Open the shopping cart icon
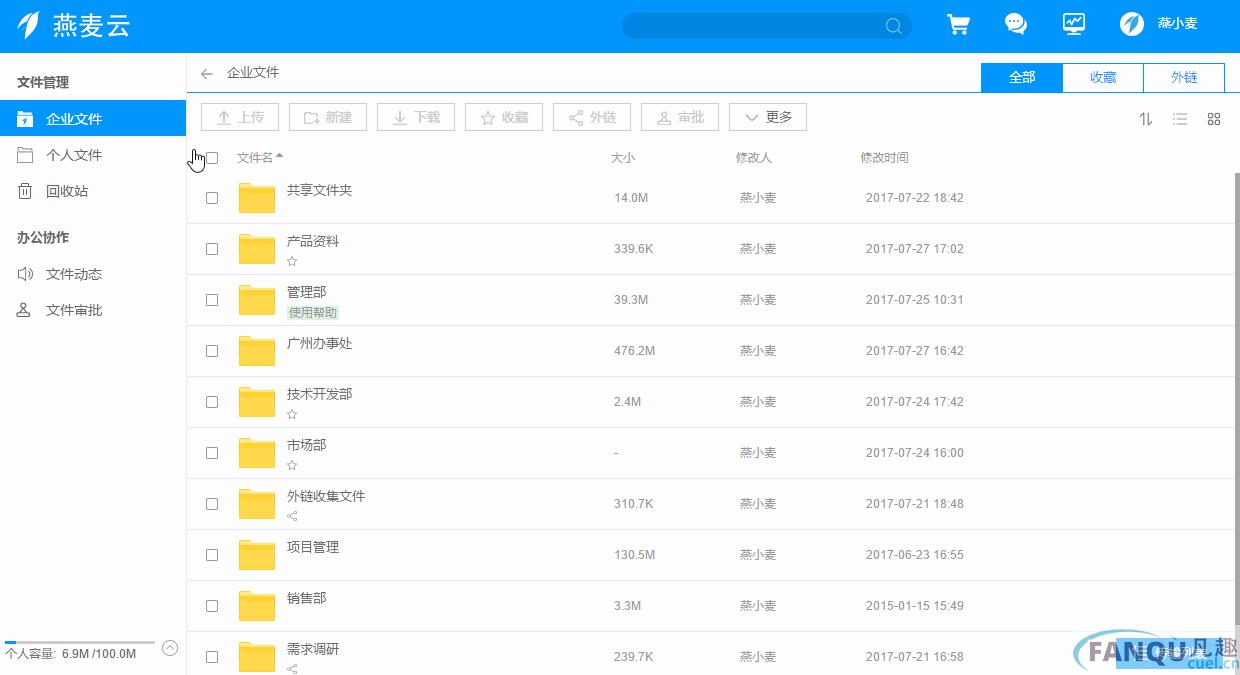 (x=958, y=25)
